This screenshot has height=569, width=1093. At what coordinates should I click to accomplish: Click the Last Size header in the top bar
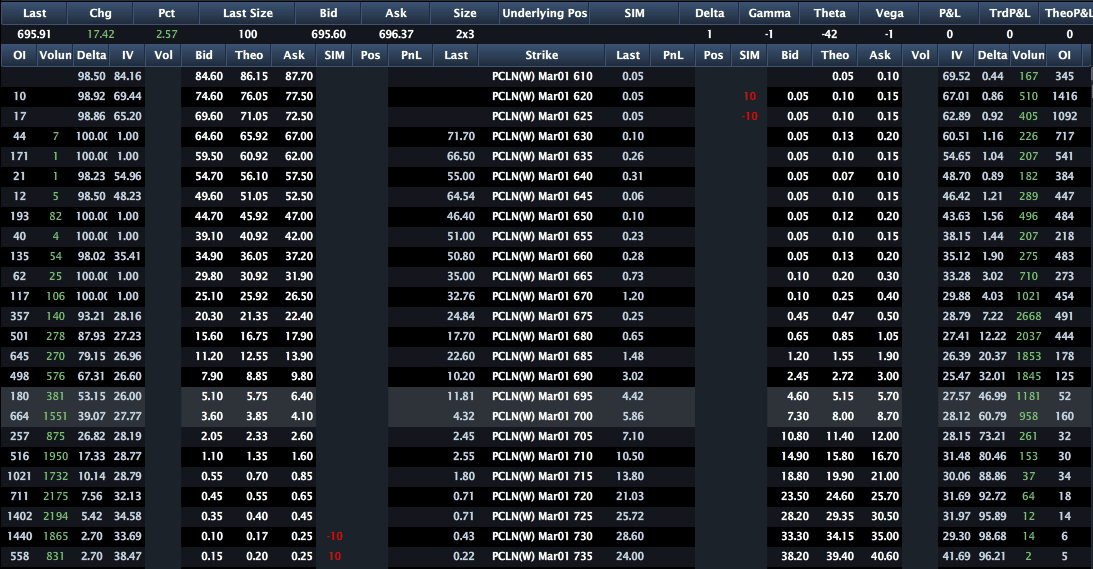(247, 13)
